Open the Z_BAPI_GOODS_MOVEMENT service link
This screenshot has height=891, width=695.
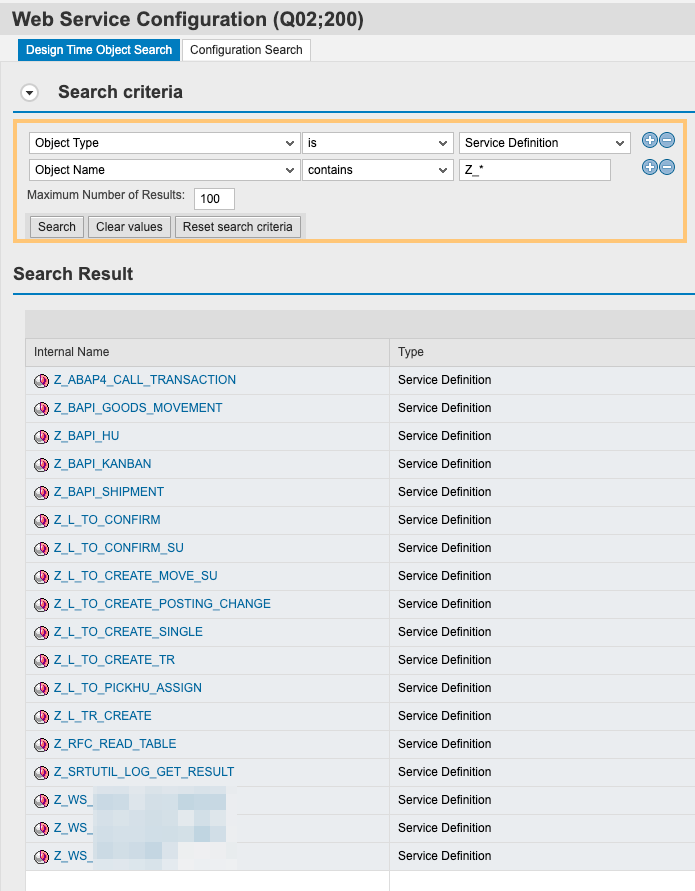click(138, 408)
